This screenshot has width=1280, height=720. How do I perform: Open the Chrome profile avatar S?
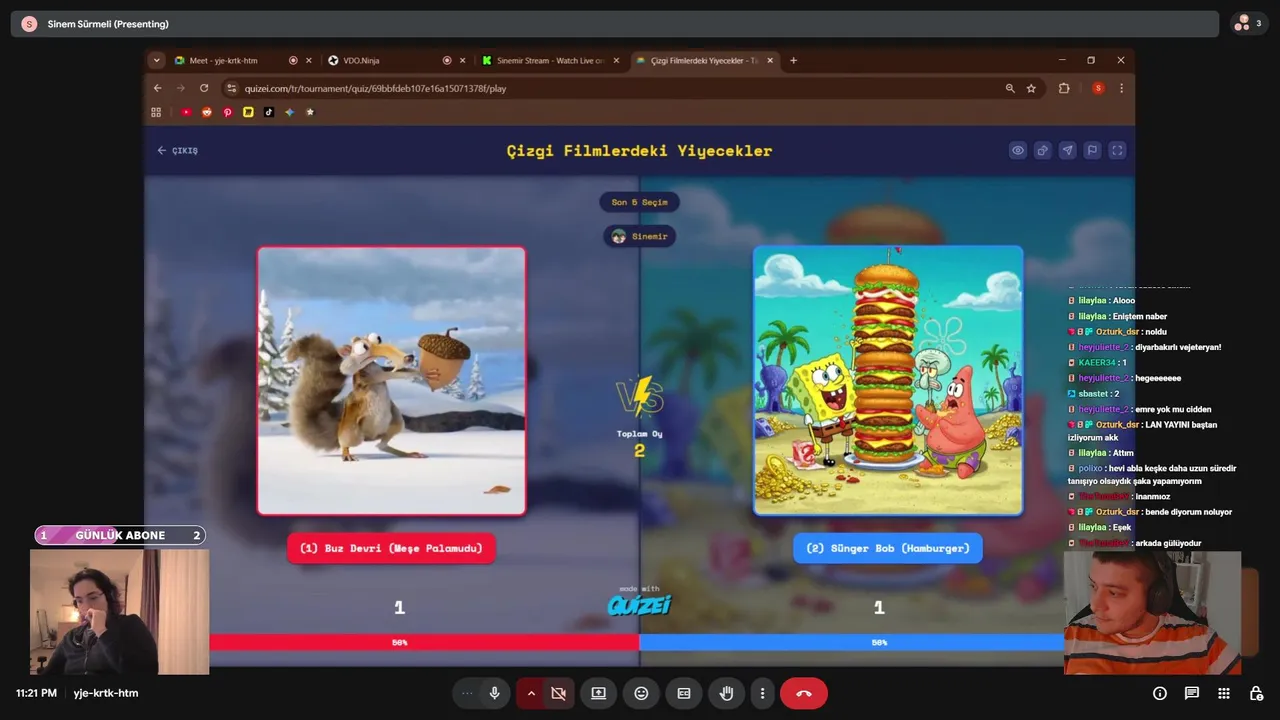pyautogui.click(x=1098, y=88)
